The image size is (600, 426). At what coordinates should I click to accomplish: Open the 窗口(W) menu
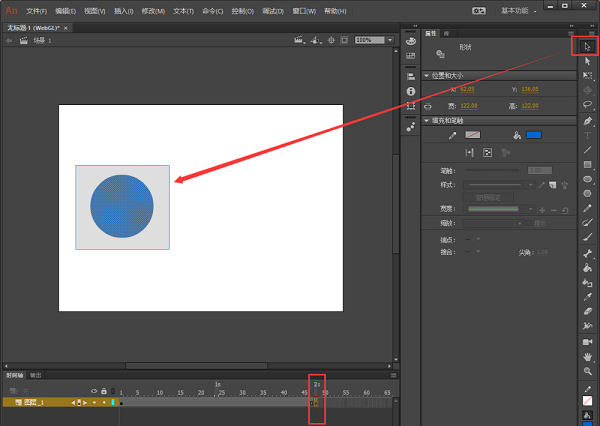tap(306, 10)
